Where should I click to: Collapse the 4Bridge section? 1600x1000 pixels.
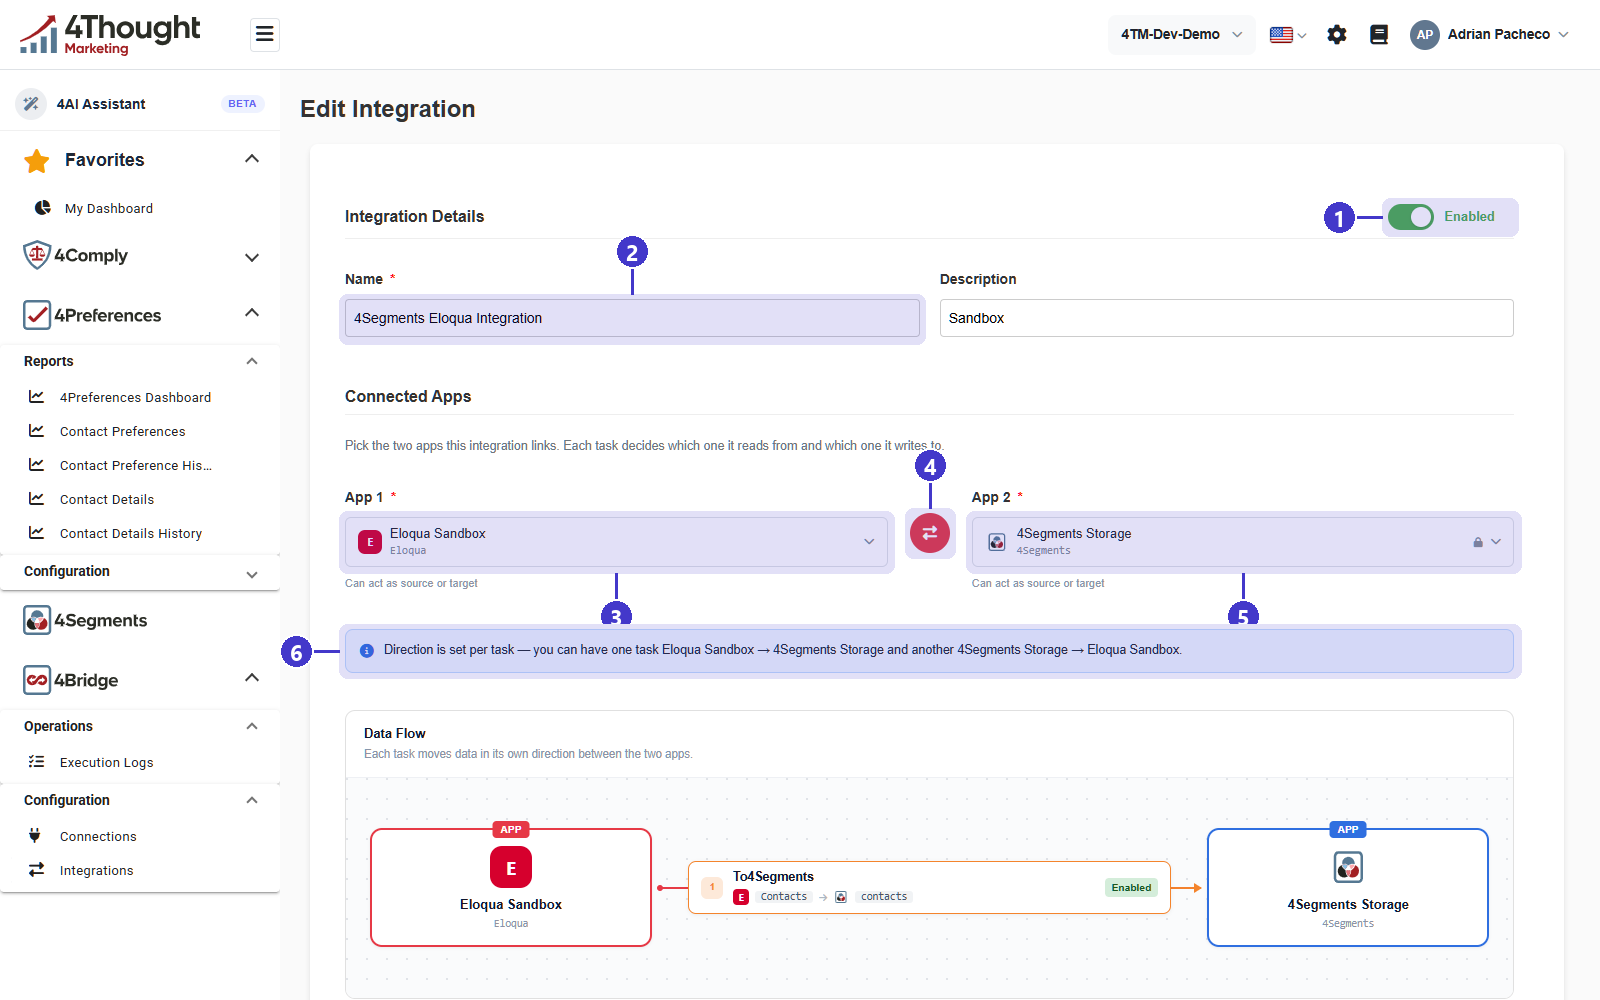point(252,678)
